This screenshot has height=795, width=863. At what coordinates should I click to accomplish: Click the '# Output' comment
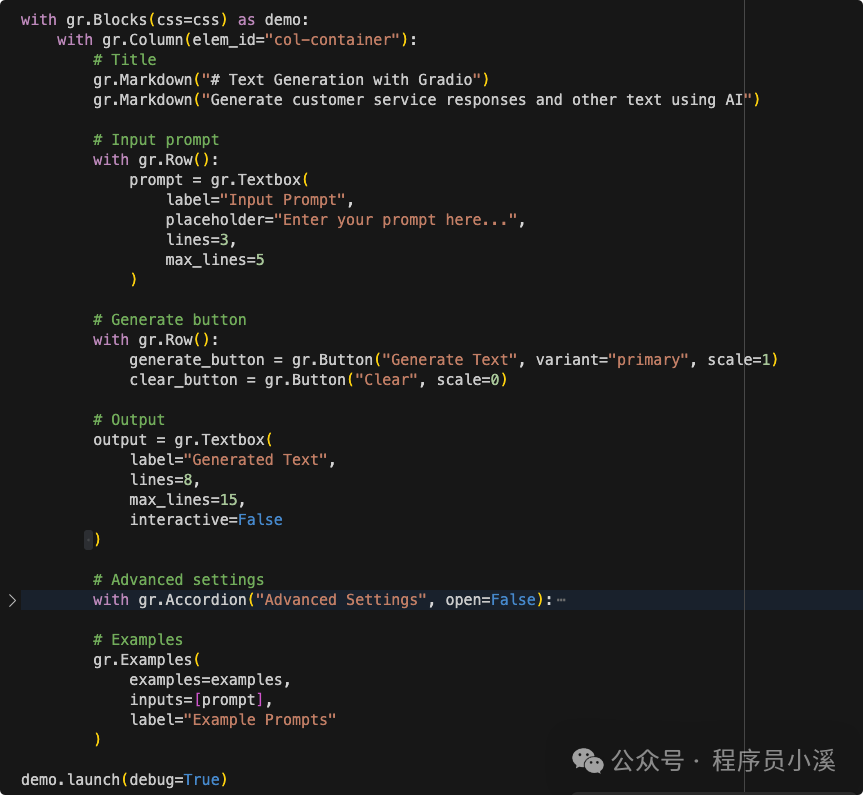tap(129, 420)
